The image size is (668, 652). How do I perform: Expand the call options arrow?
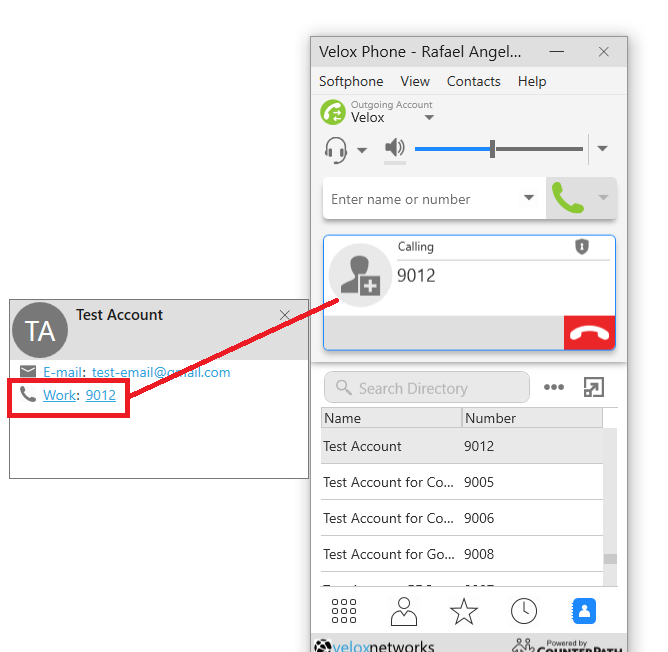[603, 197]
